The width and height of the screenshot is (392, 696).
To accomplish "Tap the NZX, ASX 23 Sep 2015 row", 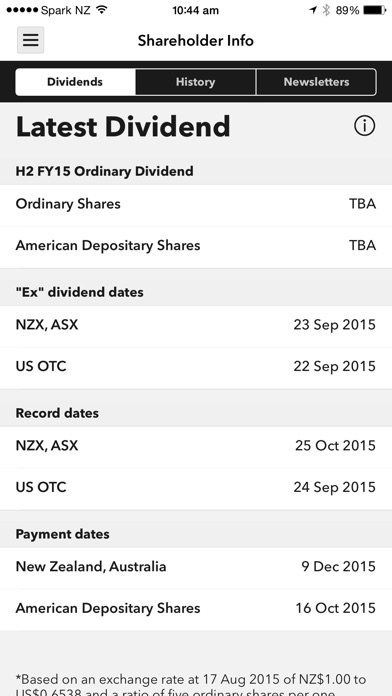I will click(196, 325).
